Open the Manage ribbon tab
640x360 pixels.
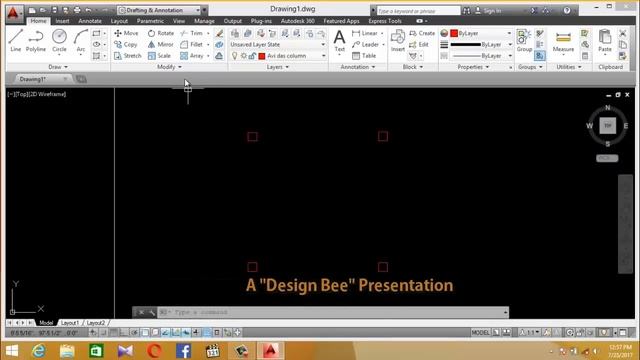click(204, 21)
